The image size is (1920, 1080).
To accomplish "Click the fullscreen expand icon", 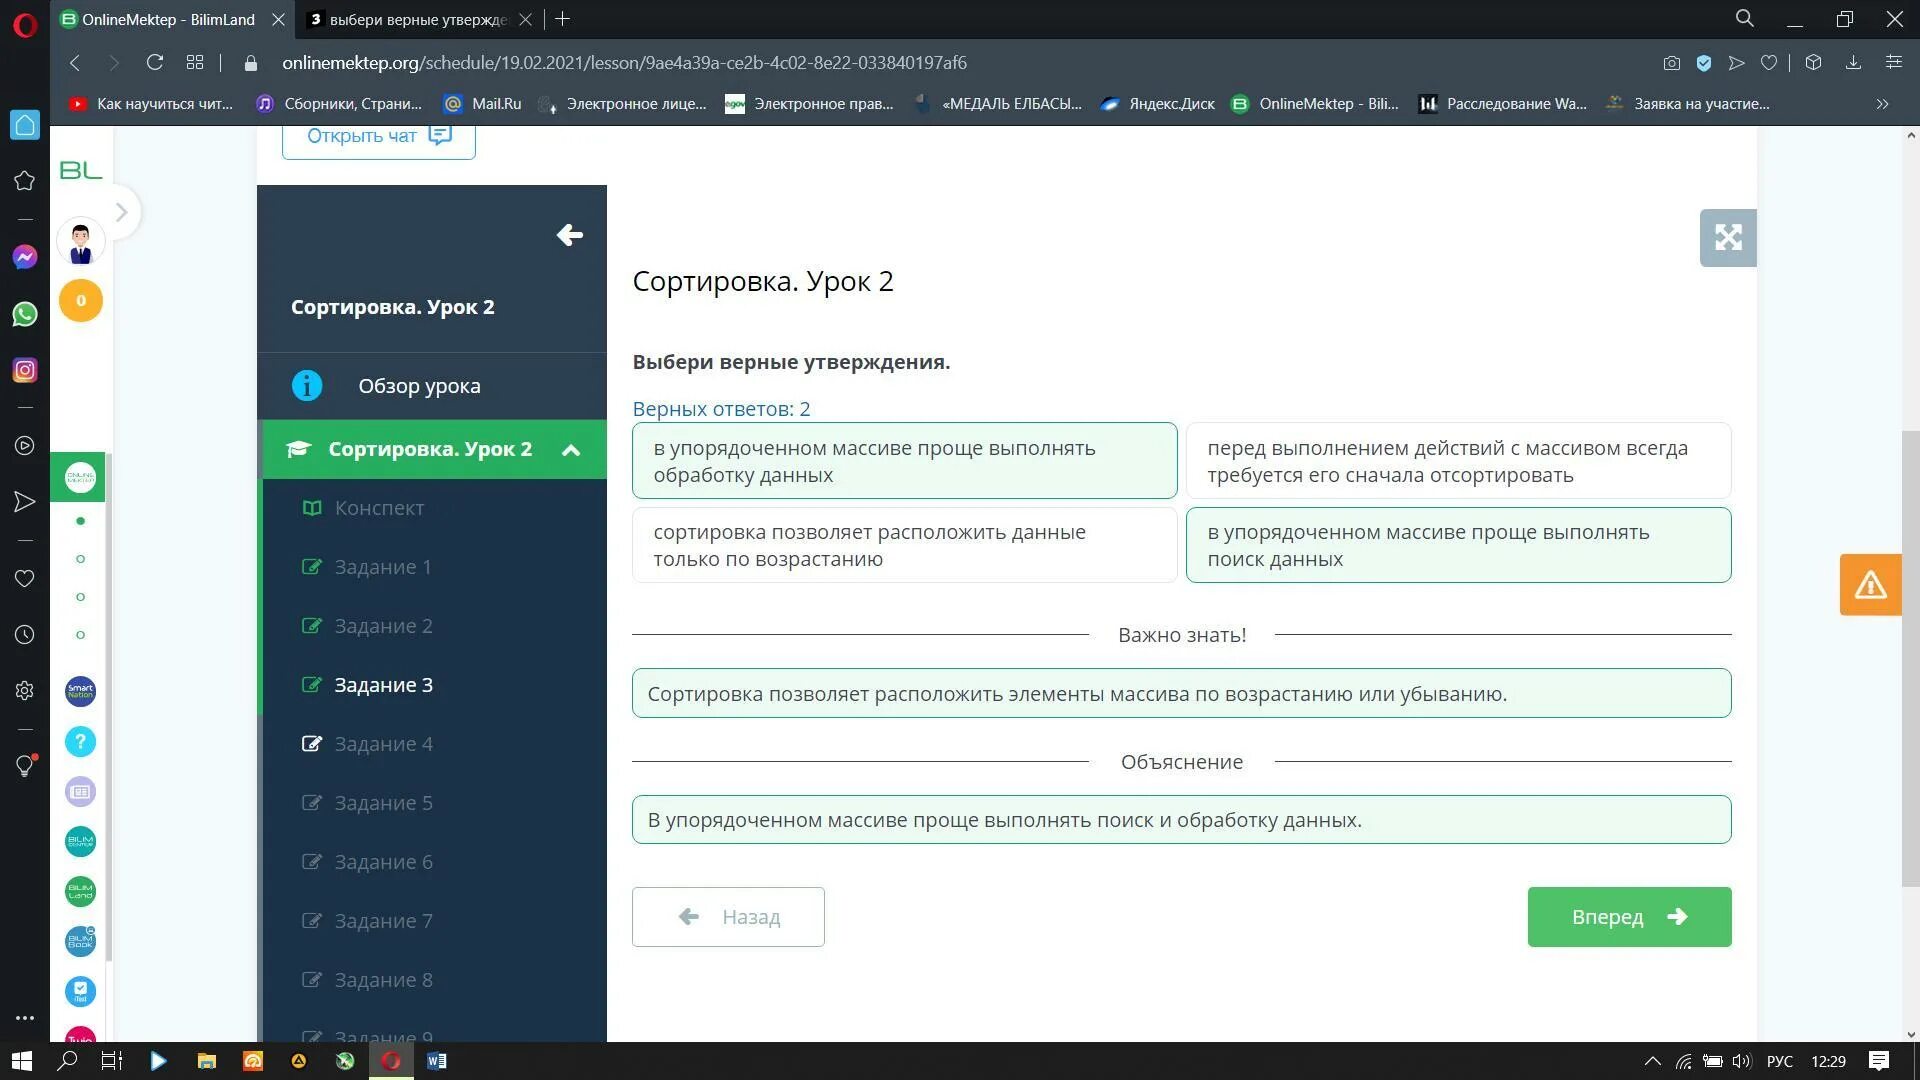I will [x=1727, y=238].
